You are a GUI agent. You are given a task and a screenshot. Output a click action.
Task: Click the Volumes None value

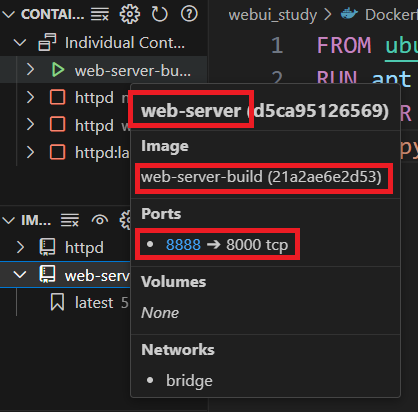(160, 313)
